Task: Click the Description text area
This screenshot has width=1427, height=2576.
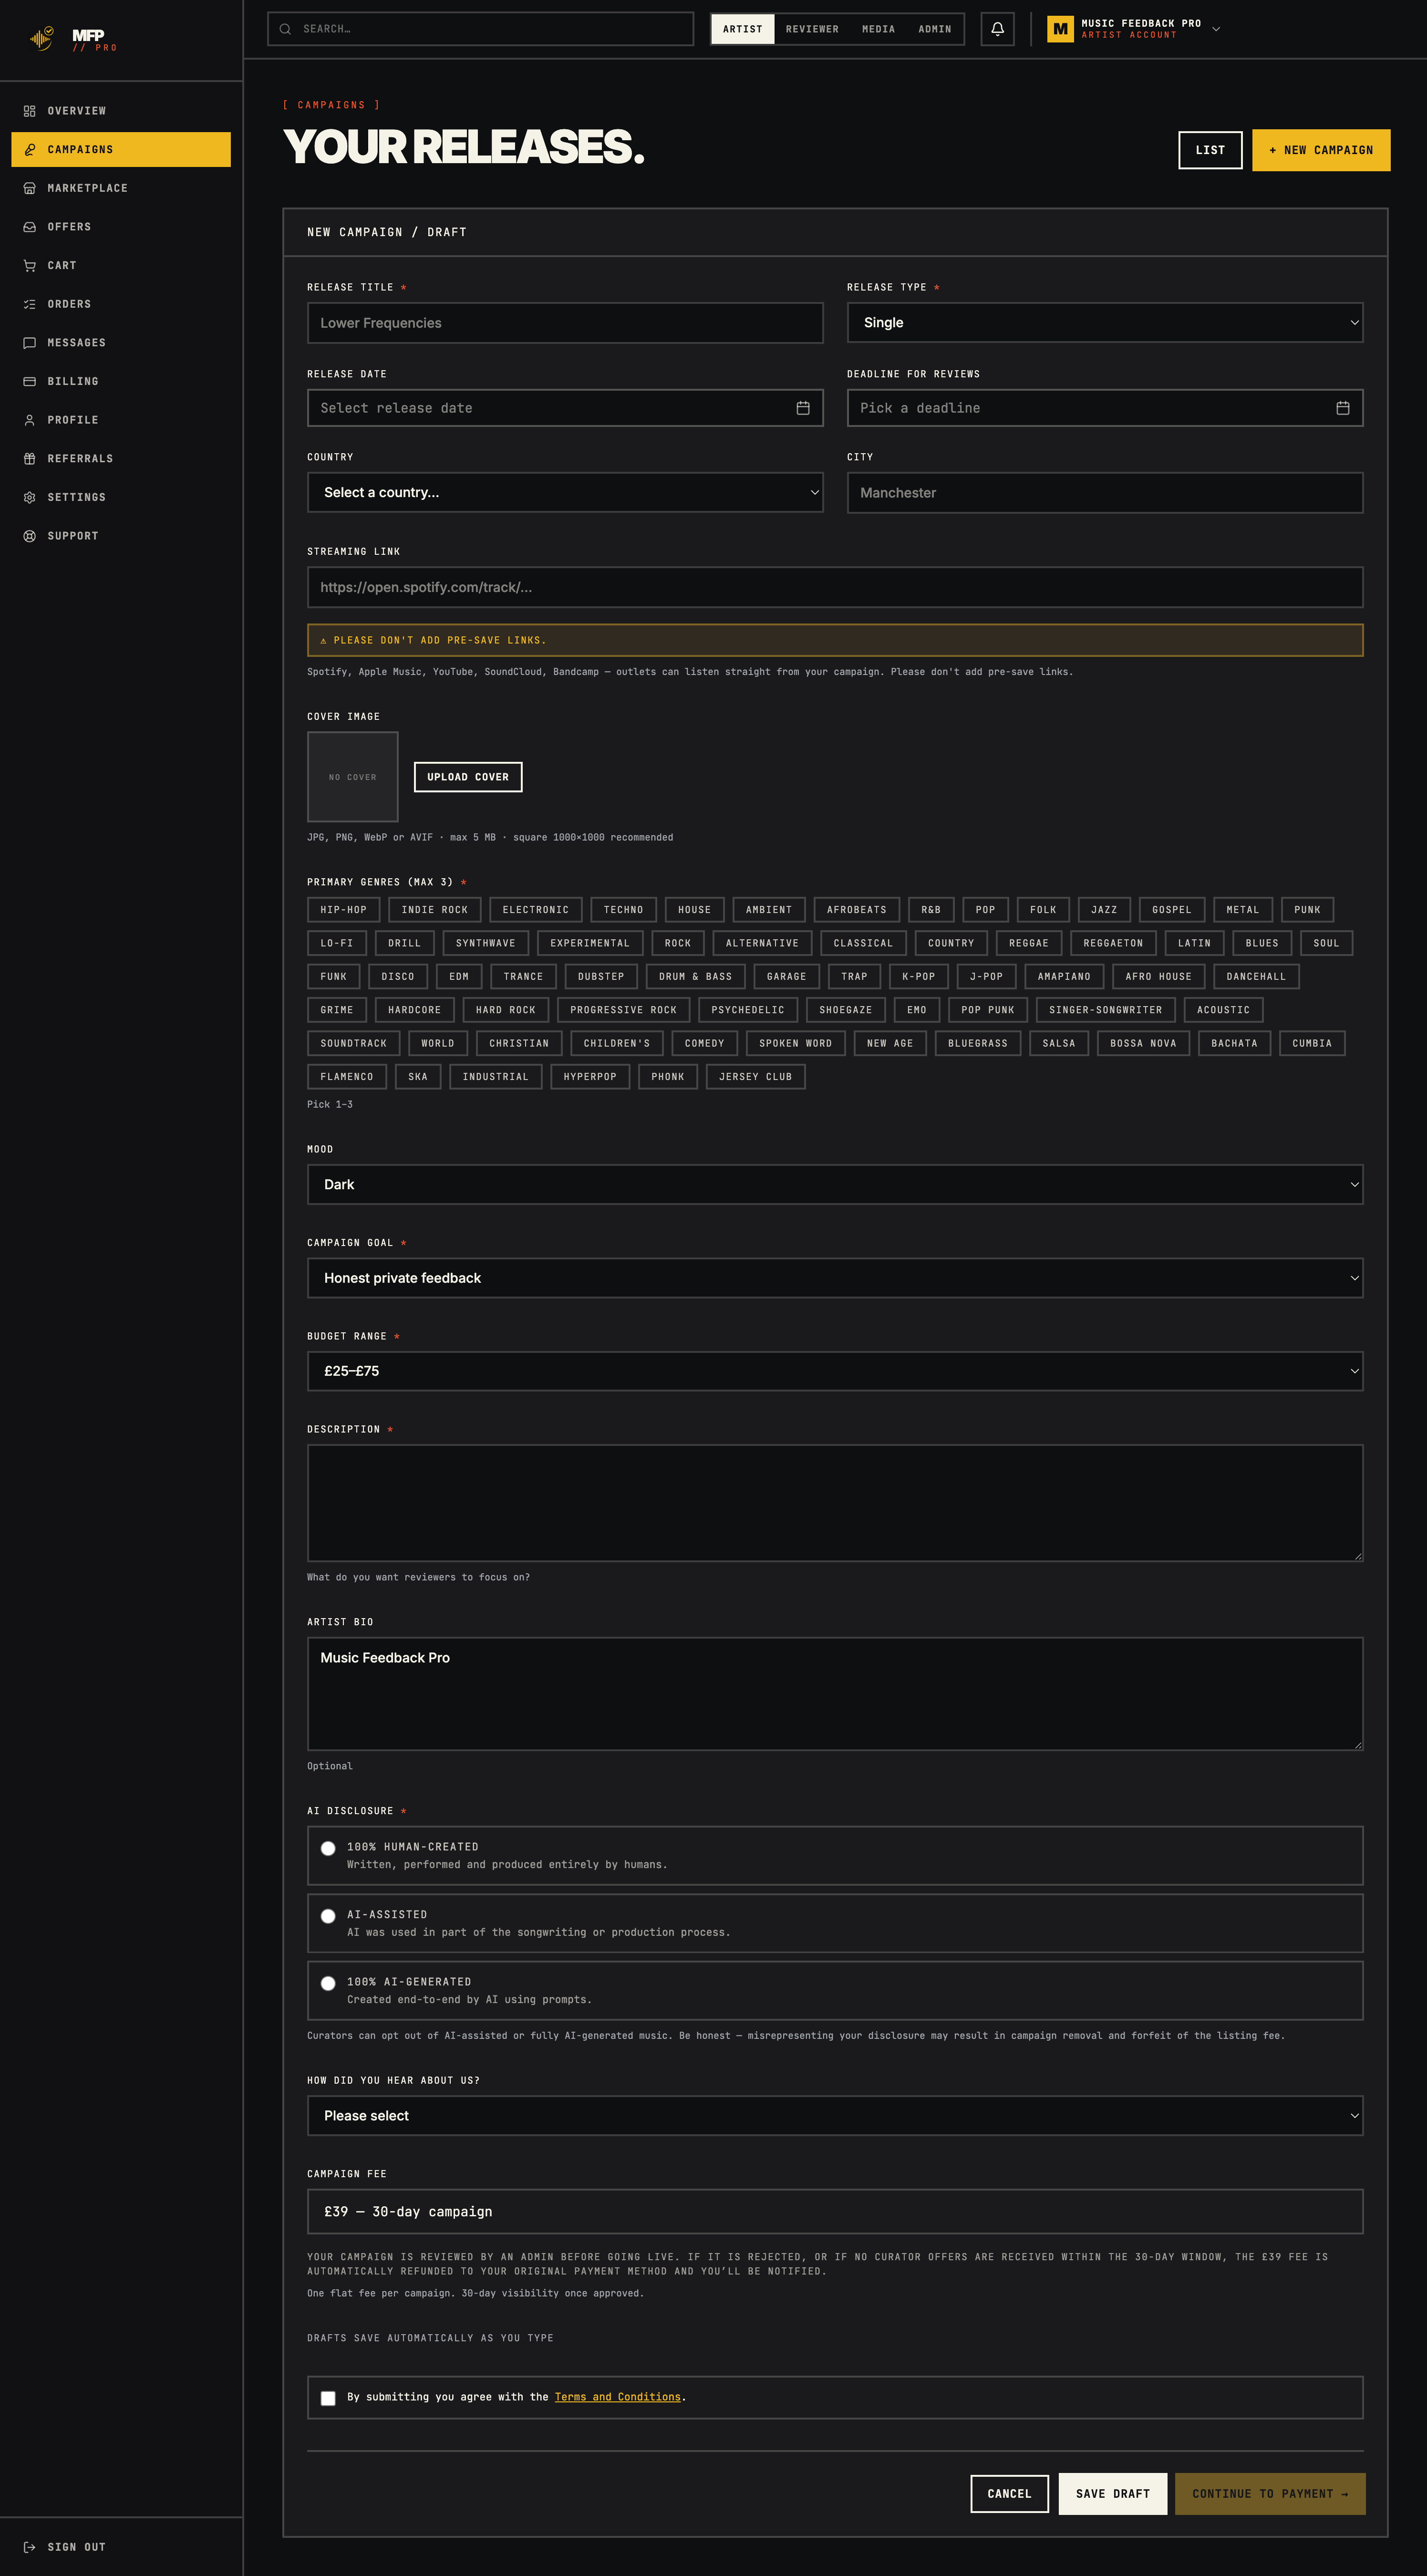Action: click(835, 1503)
